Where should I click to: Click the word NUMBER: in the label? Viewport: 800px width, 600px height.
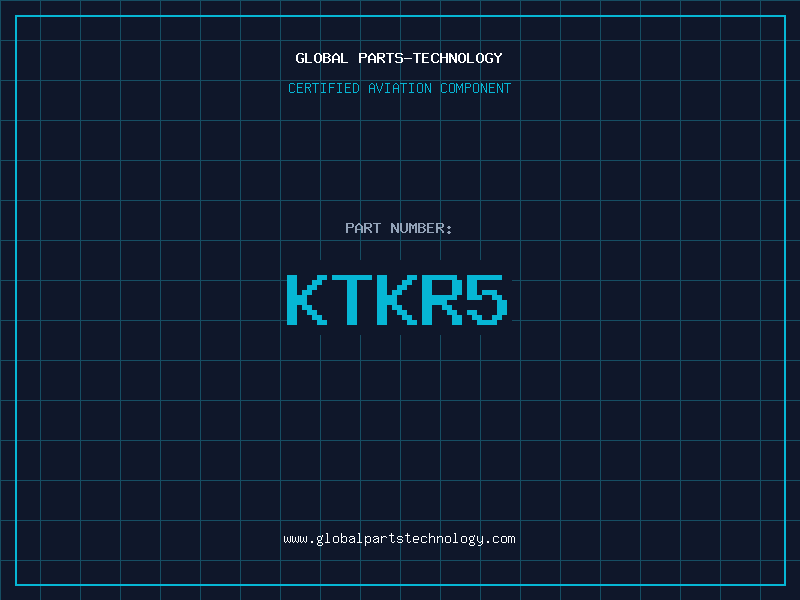[x=421, y=228]
